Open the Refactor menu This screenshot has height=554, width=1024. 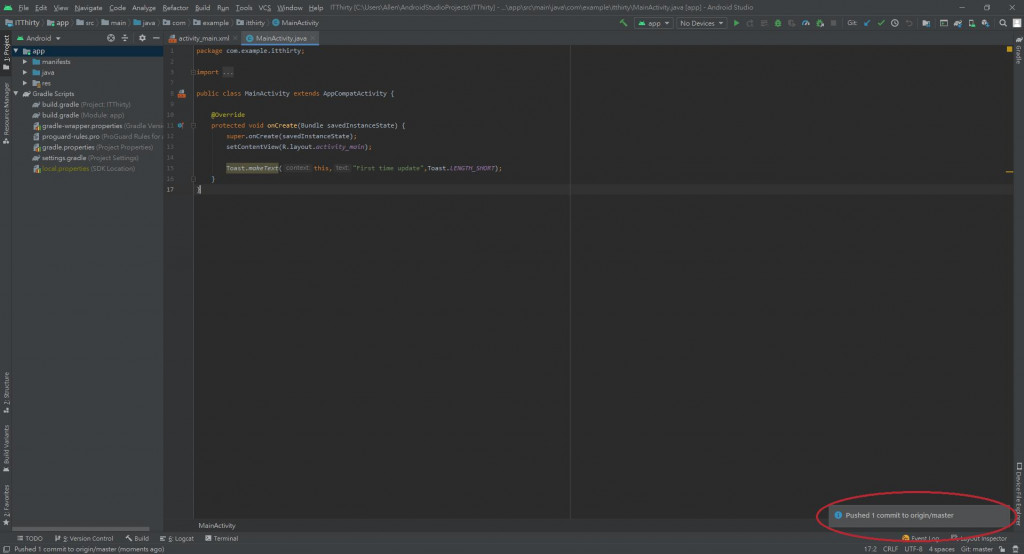click(175, 8)
